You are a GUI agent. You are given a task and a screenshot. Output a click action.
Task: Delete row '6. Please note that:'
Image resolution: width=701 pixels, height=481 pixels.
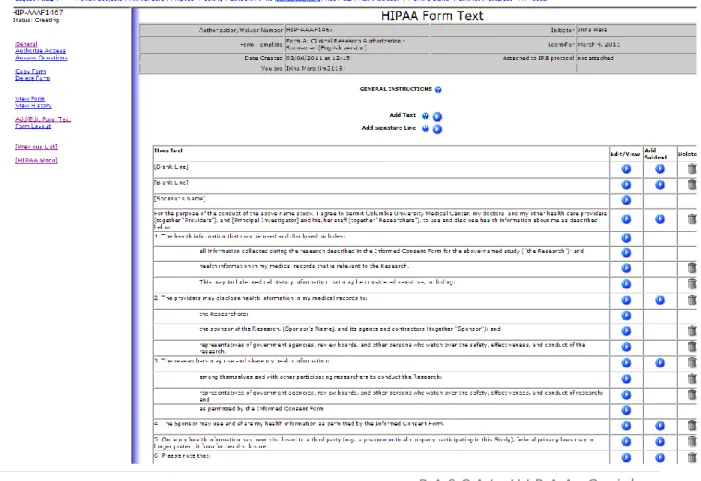[692, 458]
